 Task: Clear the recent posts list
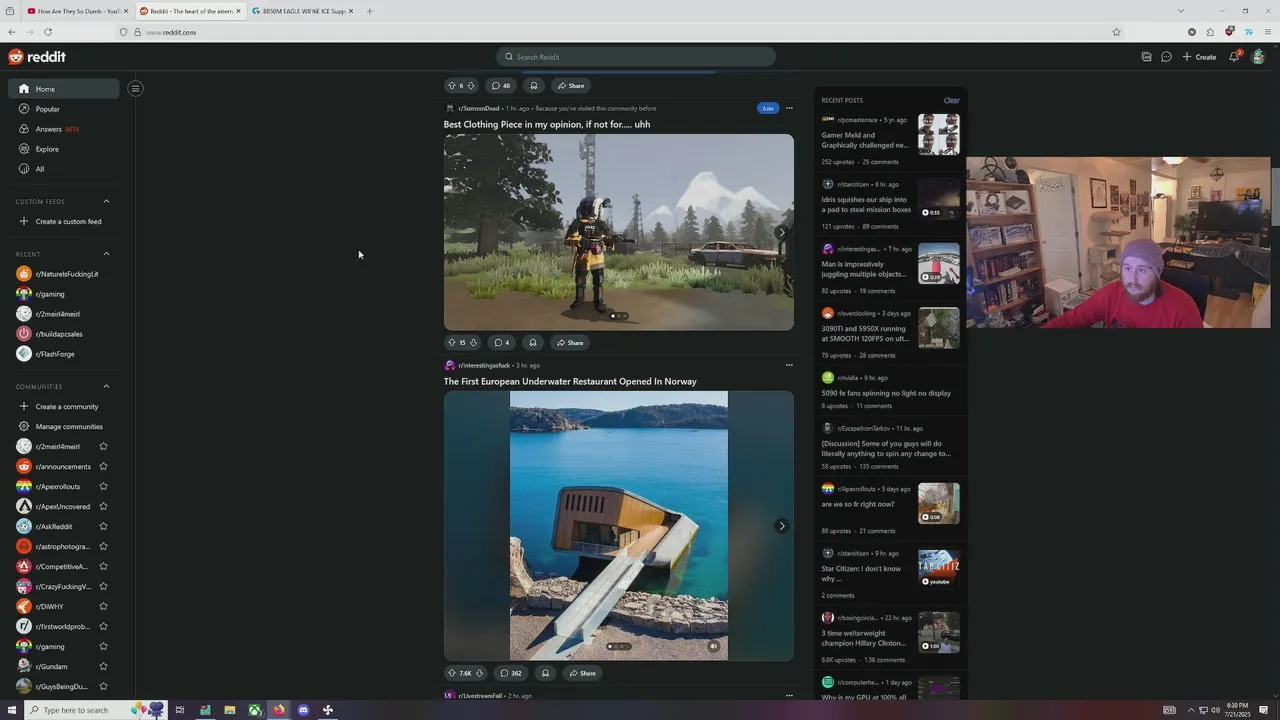click(951, 100)
